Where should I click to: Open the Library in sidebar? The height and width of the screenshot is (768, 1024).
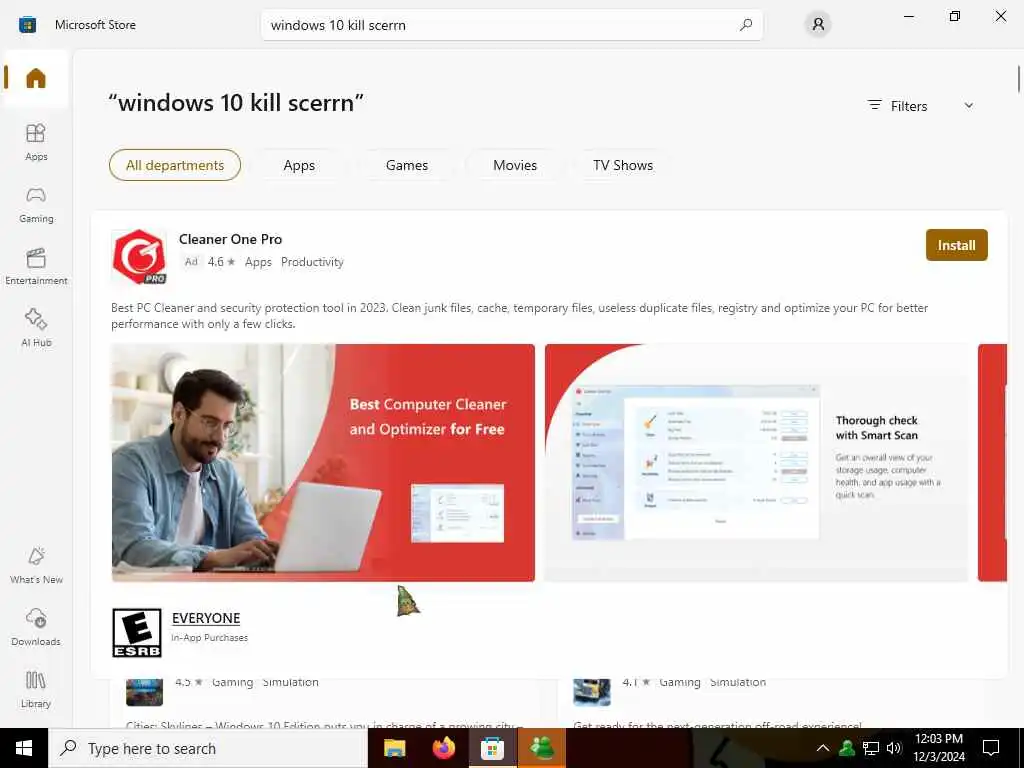pos(36,689)
